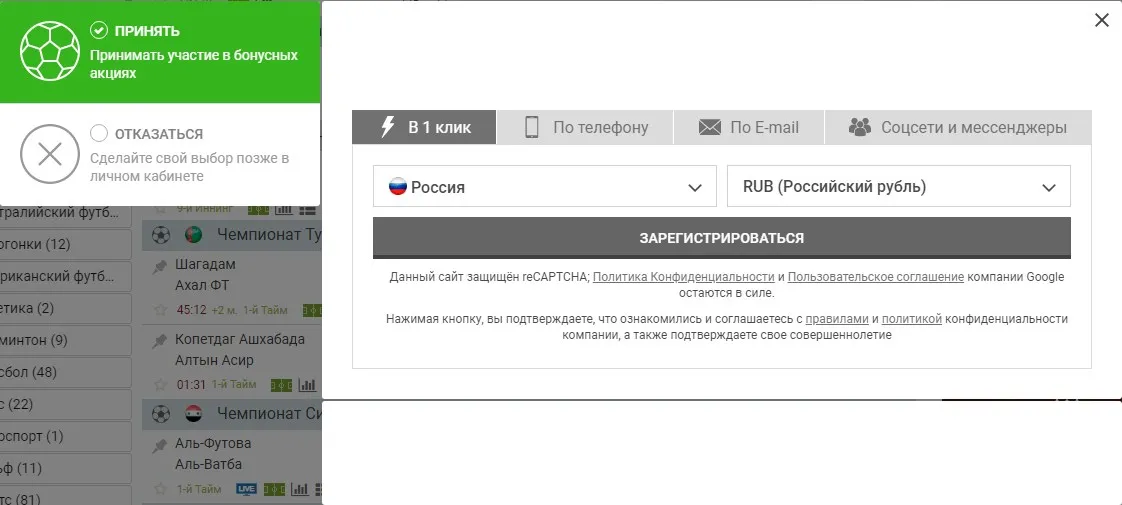Toggle favorite star for Копетдаг Ашхабада match
The width and height of the screenshot is (1122, 505).
(x=160, y=385)
